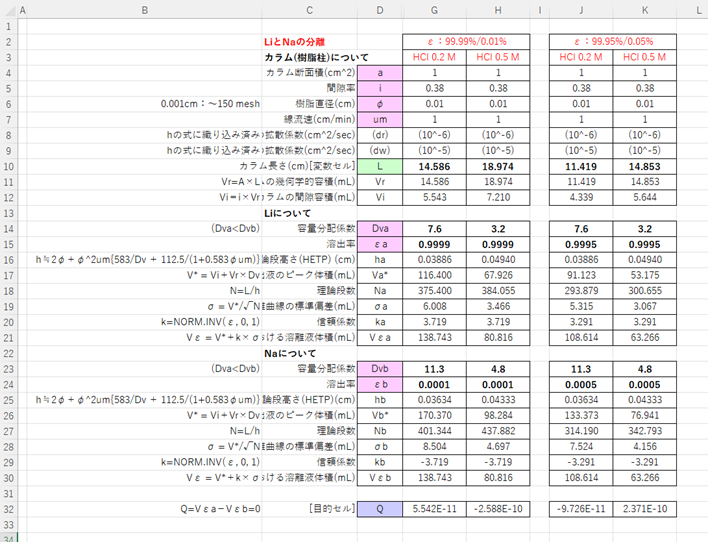Select column header K

click(x=644, y=10)
